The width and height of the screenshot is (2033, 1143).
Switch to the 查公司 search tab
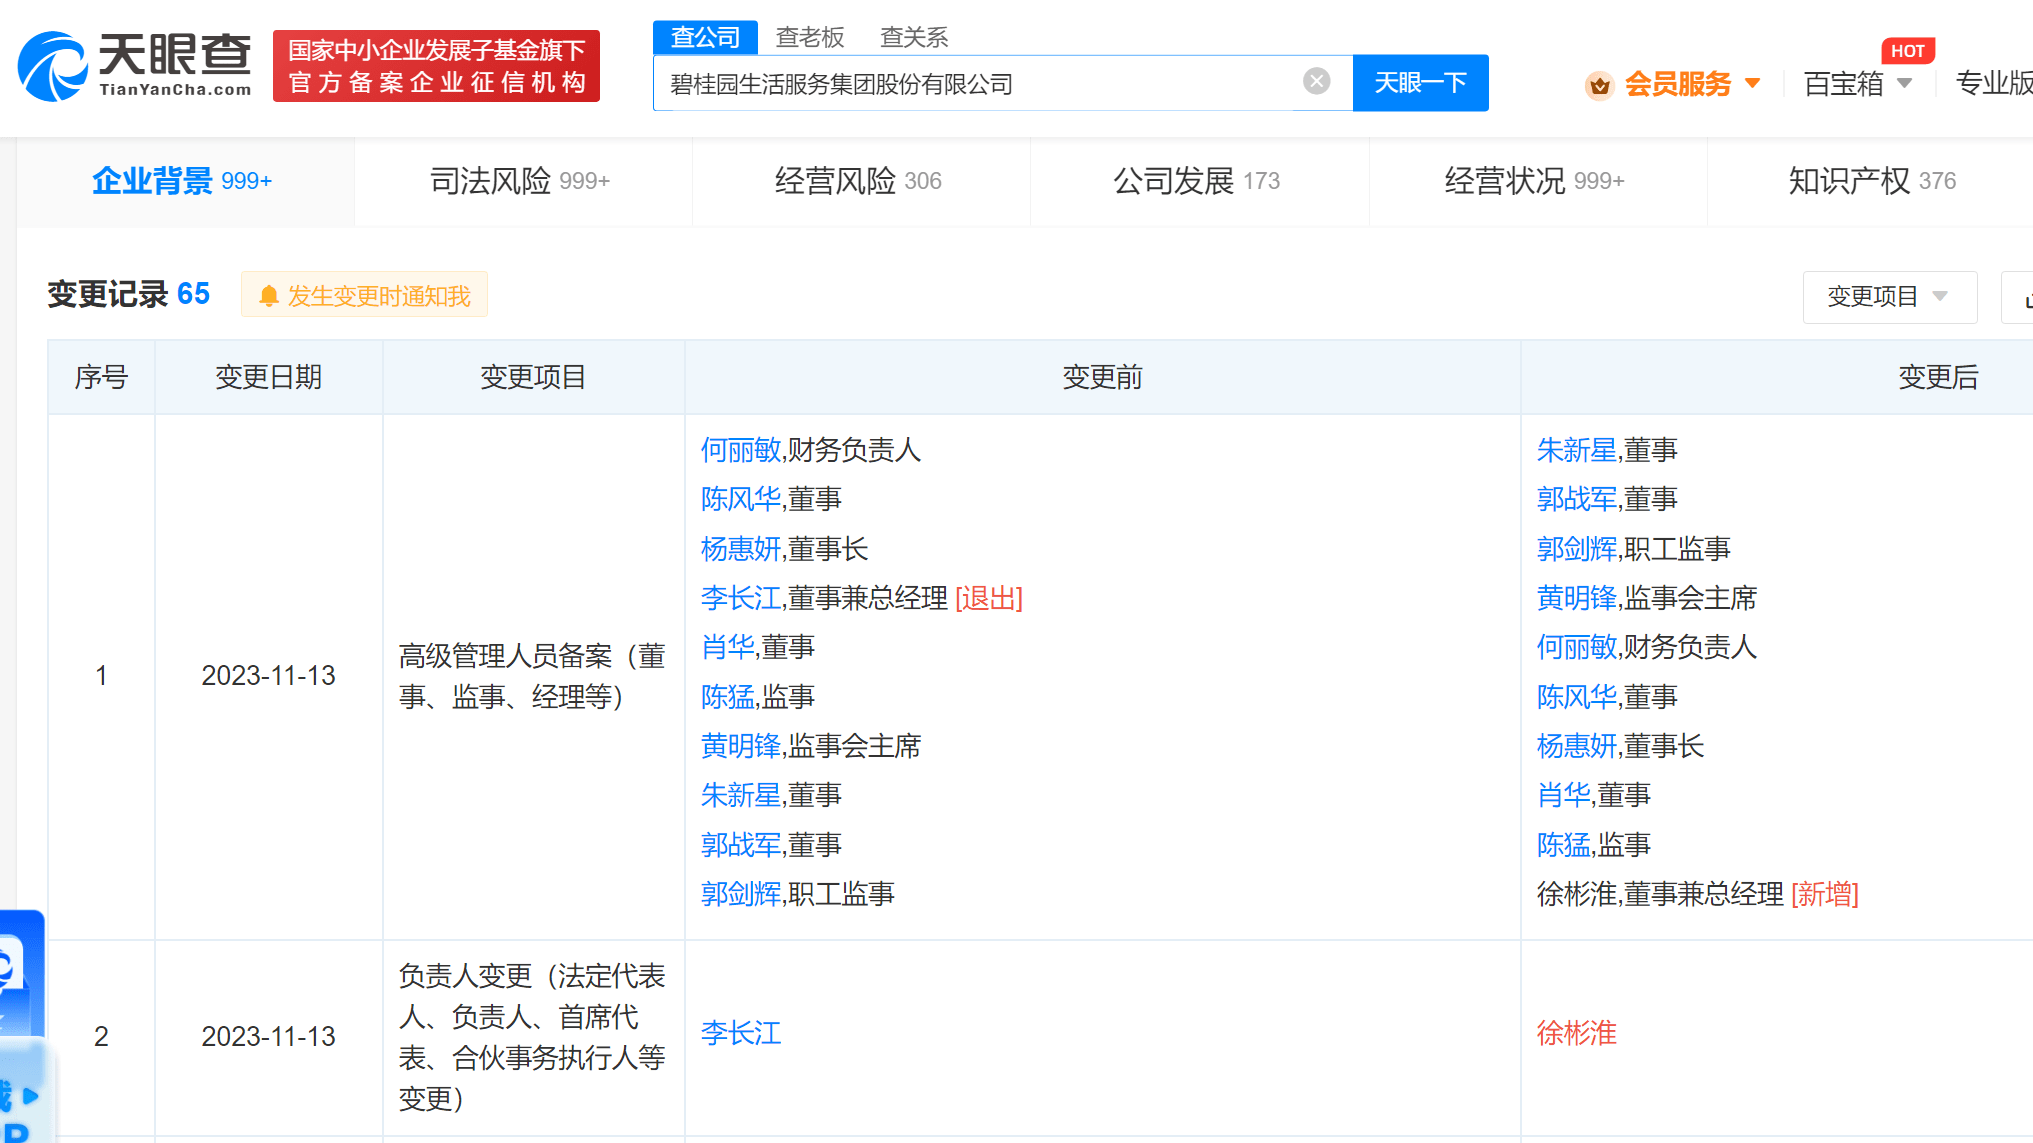pyautogui.click(x=705, y=37)
